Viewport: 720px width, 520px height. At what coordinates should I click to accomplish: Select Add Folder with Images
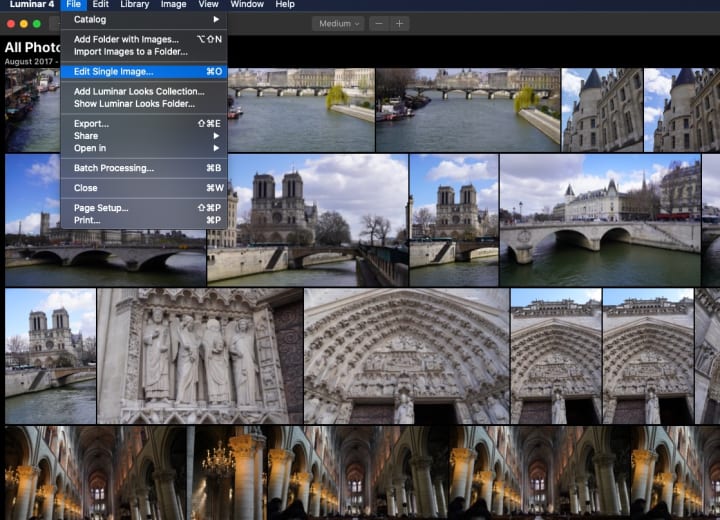(x=126, y=40)
